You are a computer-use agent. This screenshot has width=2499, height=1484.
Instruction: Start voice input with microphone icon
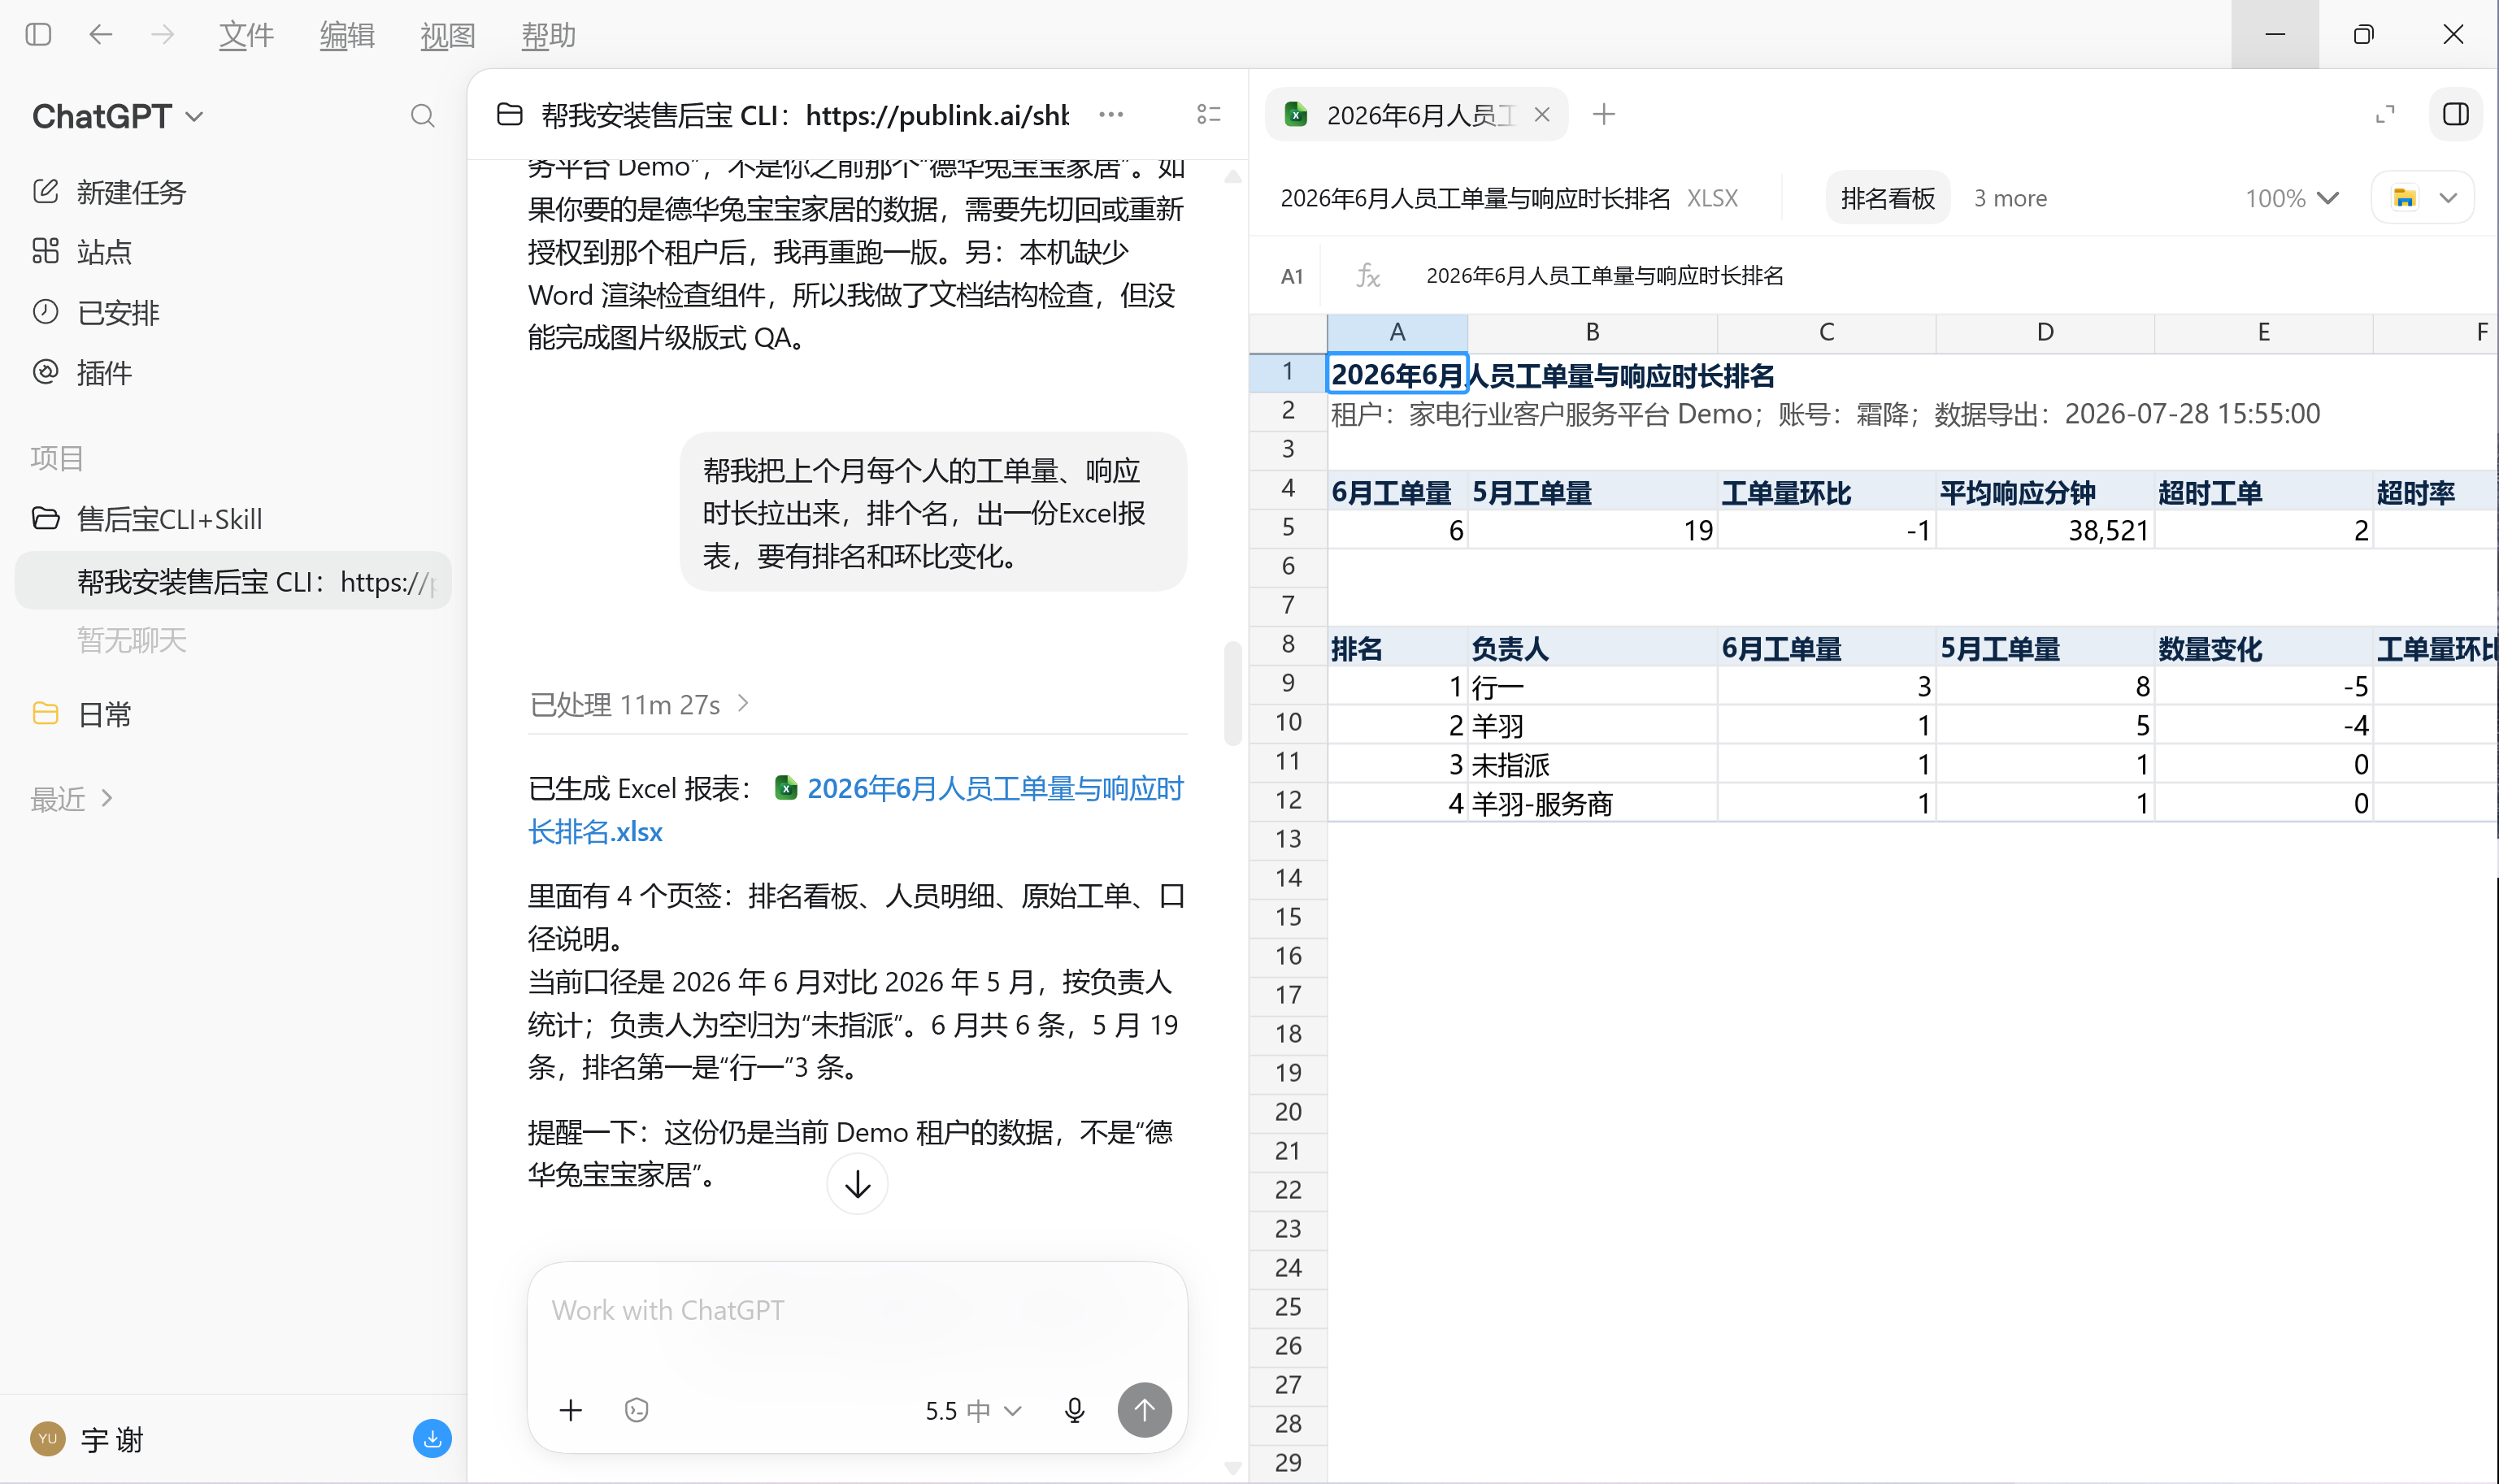coord(1075,1411)
